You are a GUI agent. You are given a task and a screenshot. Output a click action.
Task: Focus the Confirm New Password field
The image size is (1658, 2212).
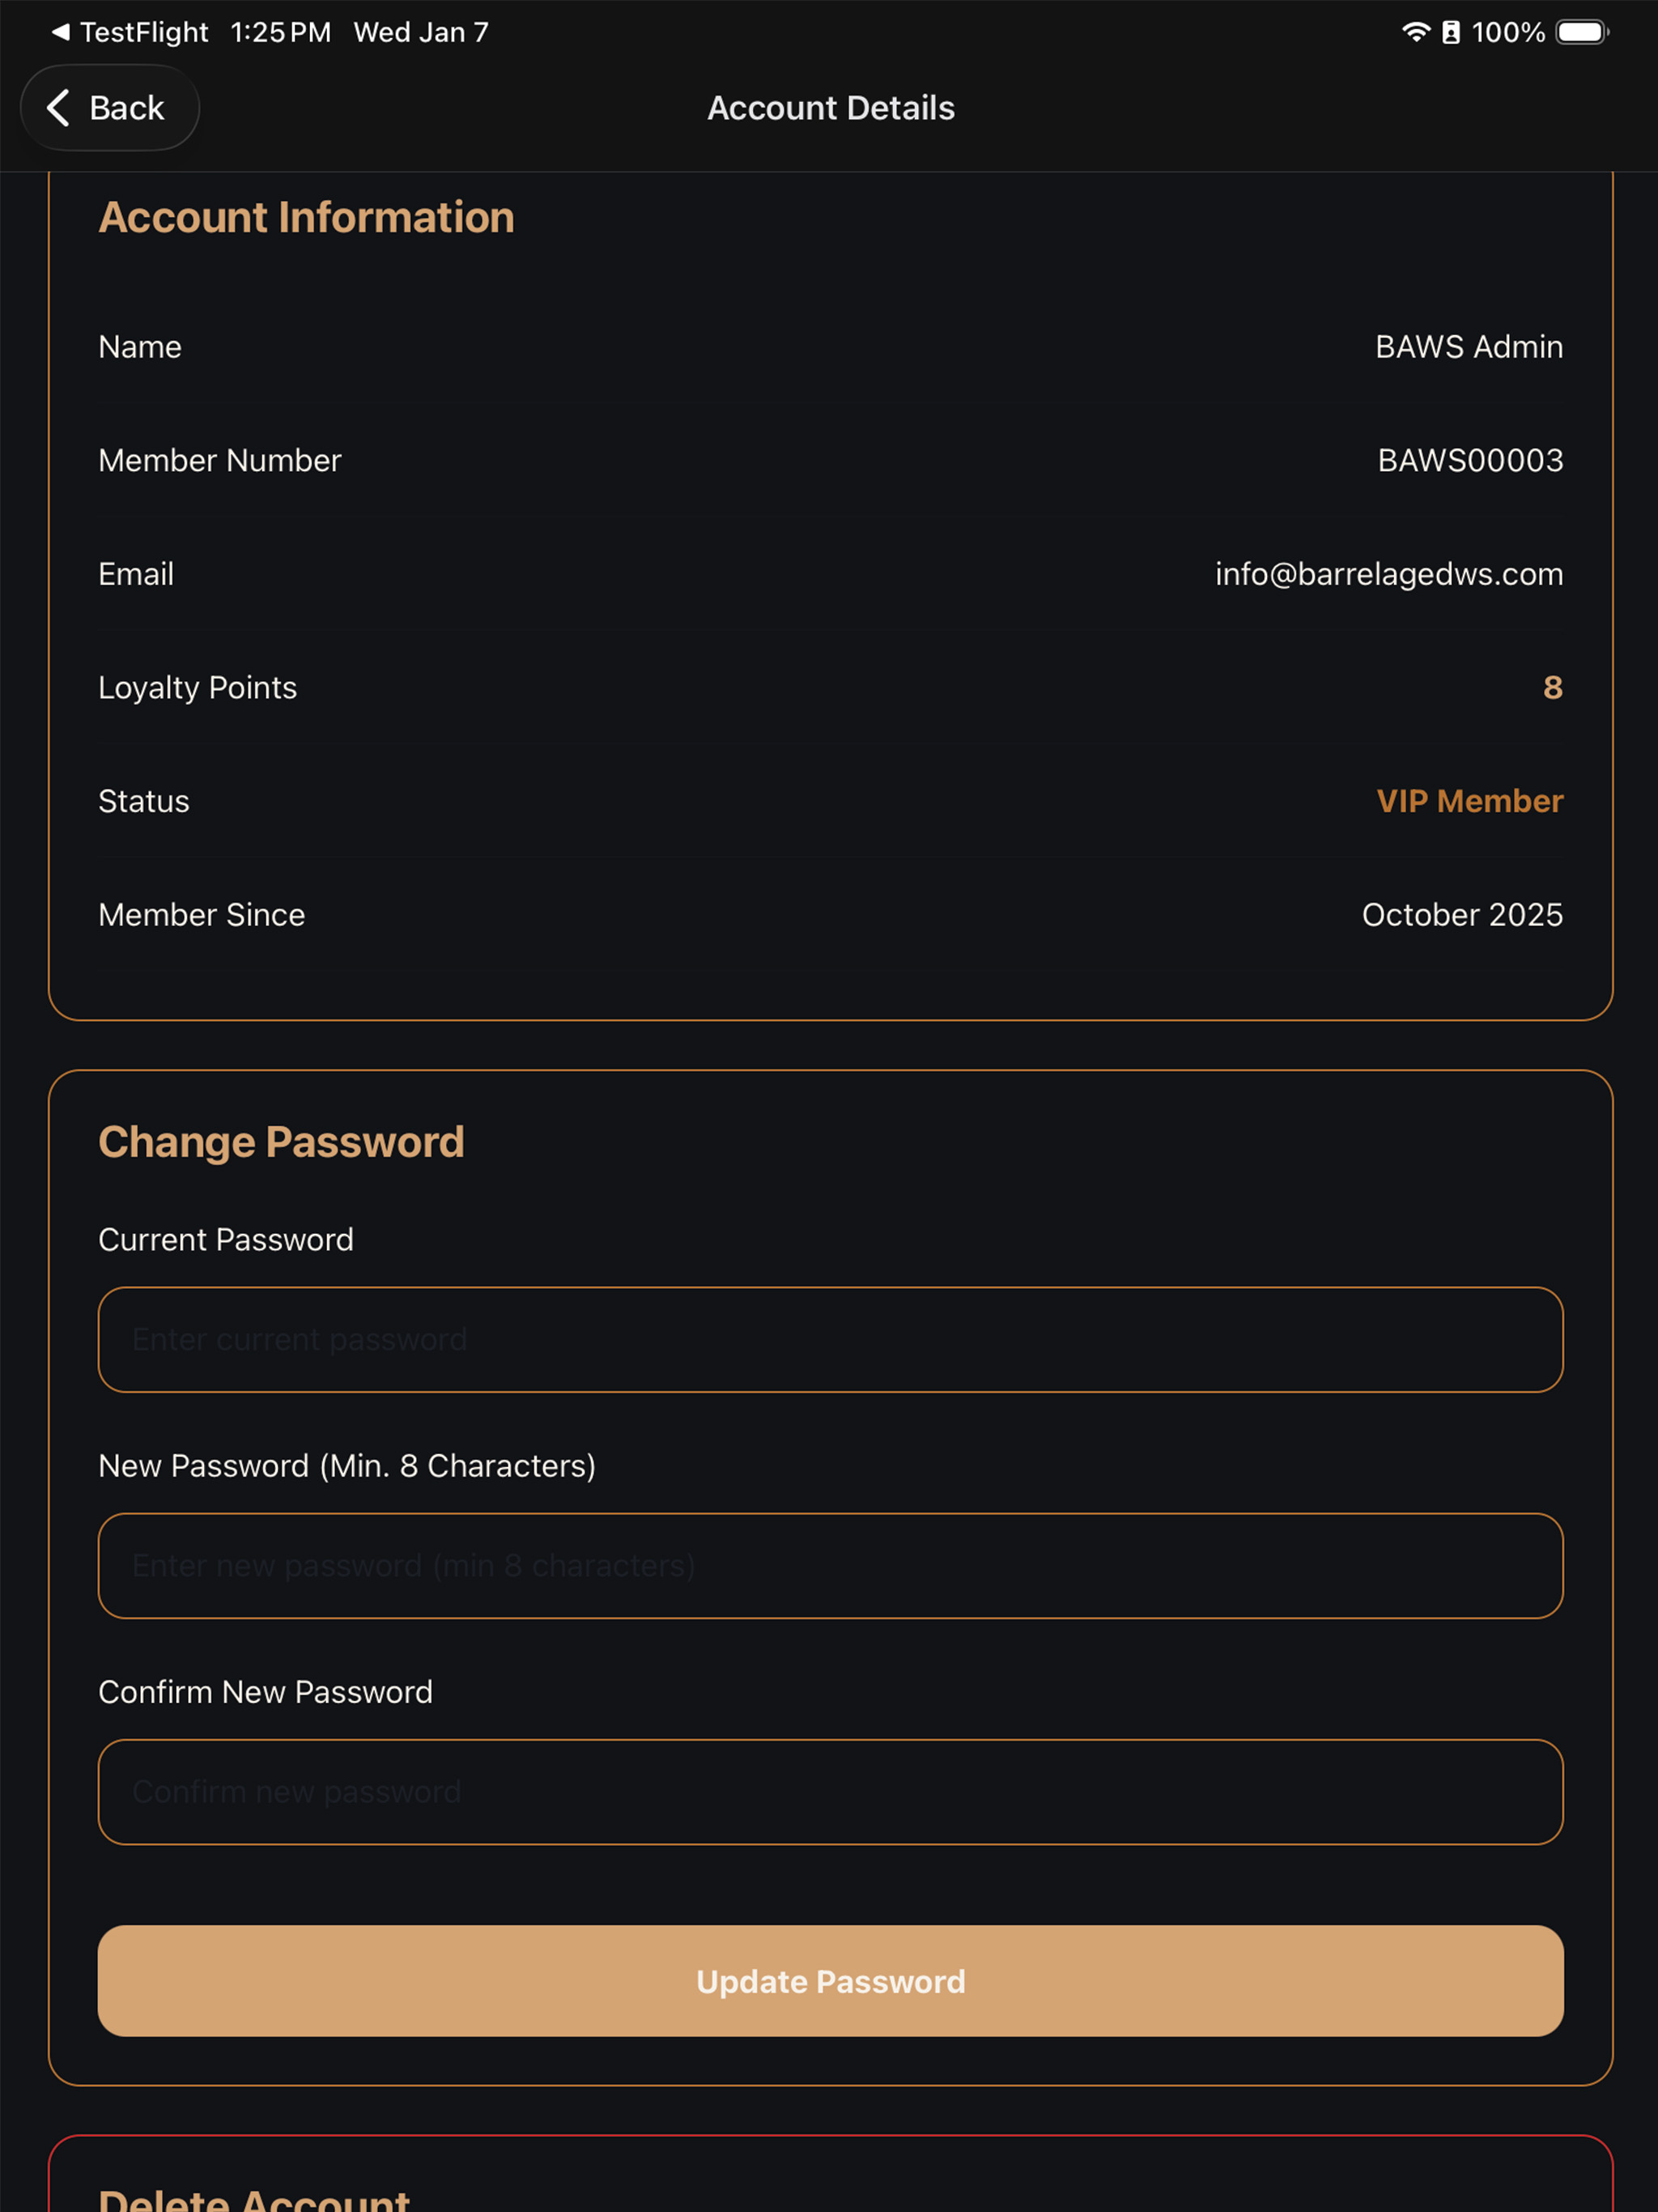(830, 1791)
